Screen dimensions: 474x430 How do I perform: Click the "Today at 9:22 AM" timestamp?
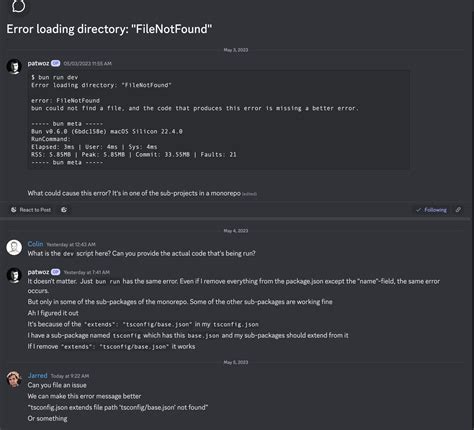tap(70, 376)
